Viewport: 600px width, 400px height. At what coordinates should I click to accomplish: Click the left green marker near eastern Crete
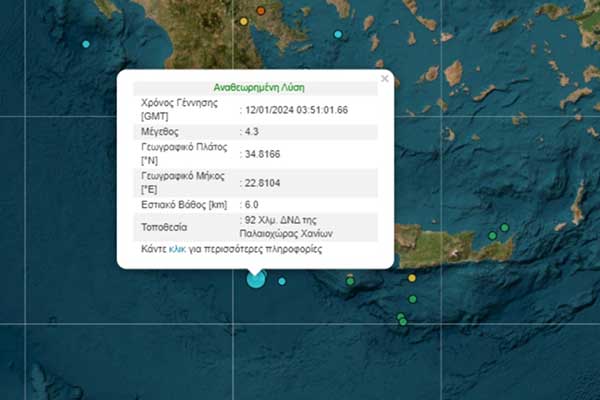[x=492, y=235]
